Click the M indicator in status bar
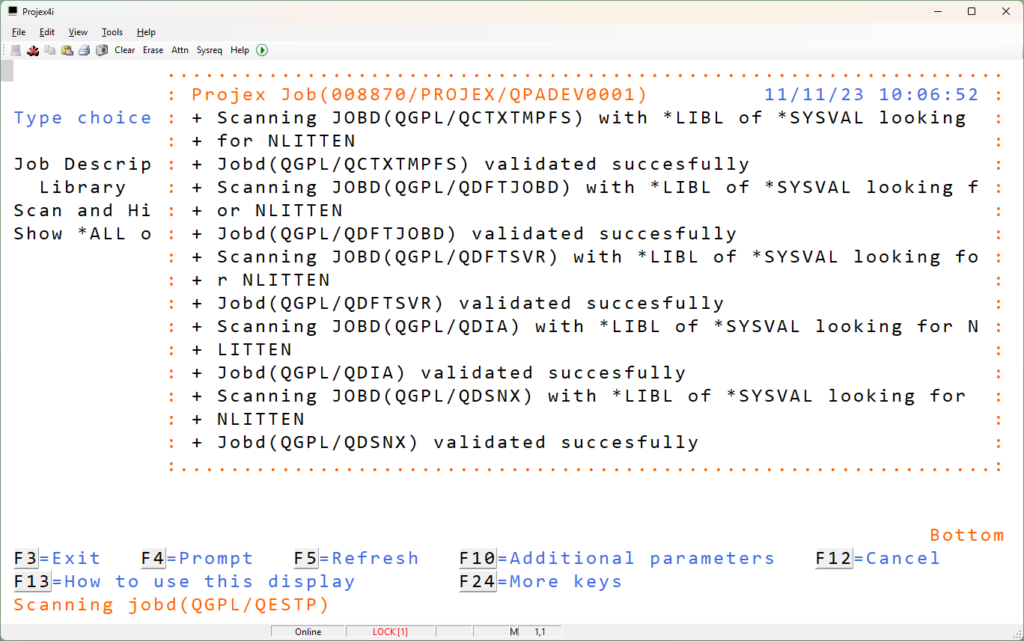Viewport: 1024px width, 641px height. [x=514, y=632]
